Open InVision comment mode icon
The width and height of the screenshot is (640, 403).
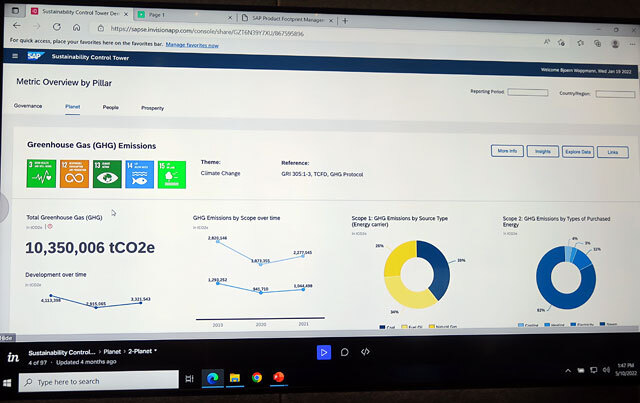click(344, 352)
